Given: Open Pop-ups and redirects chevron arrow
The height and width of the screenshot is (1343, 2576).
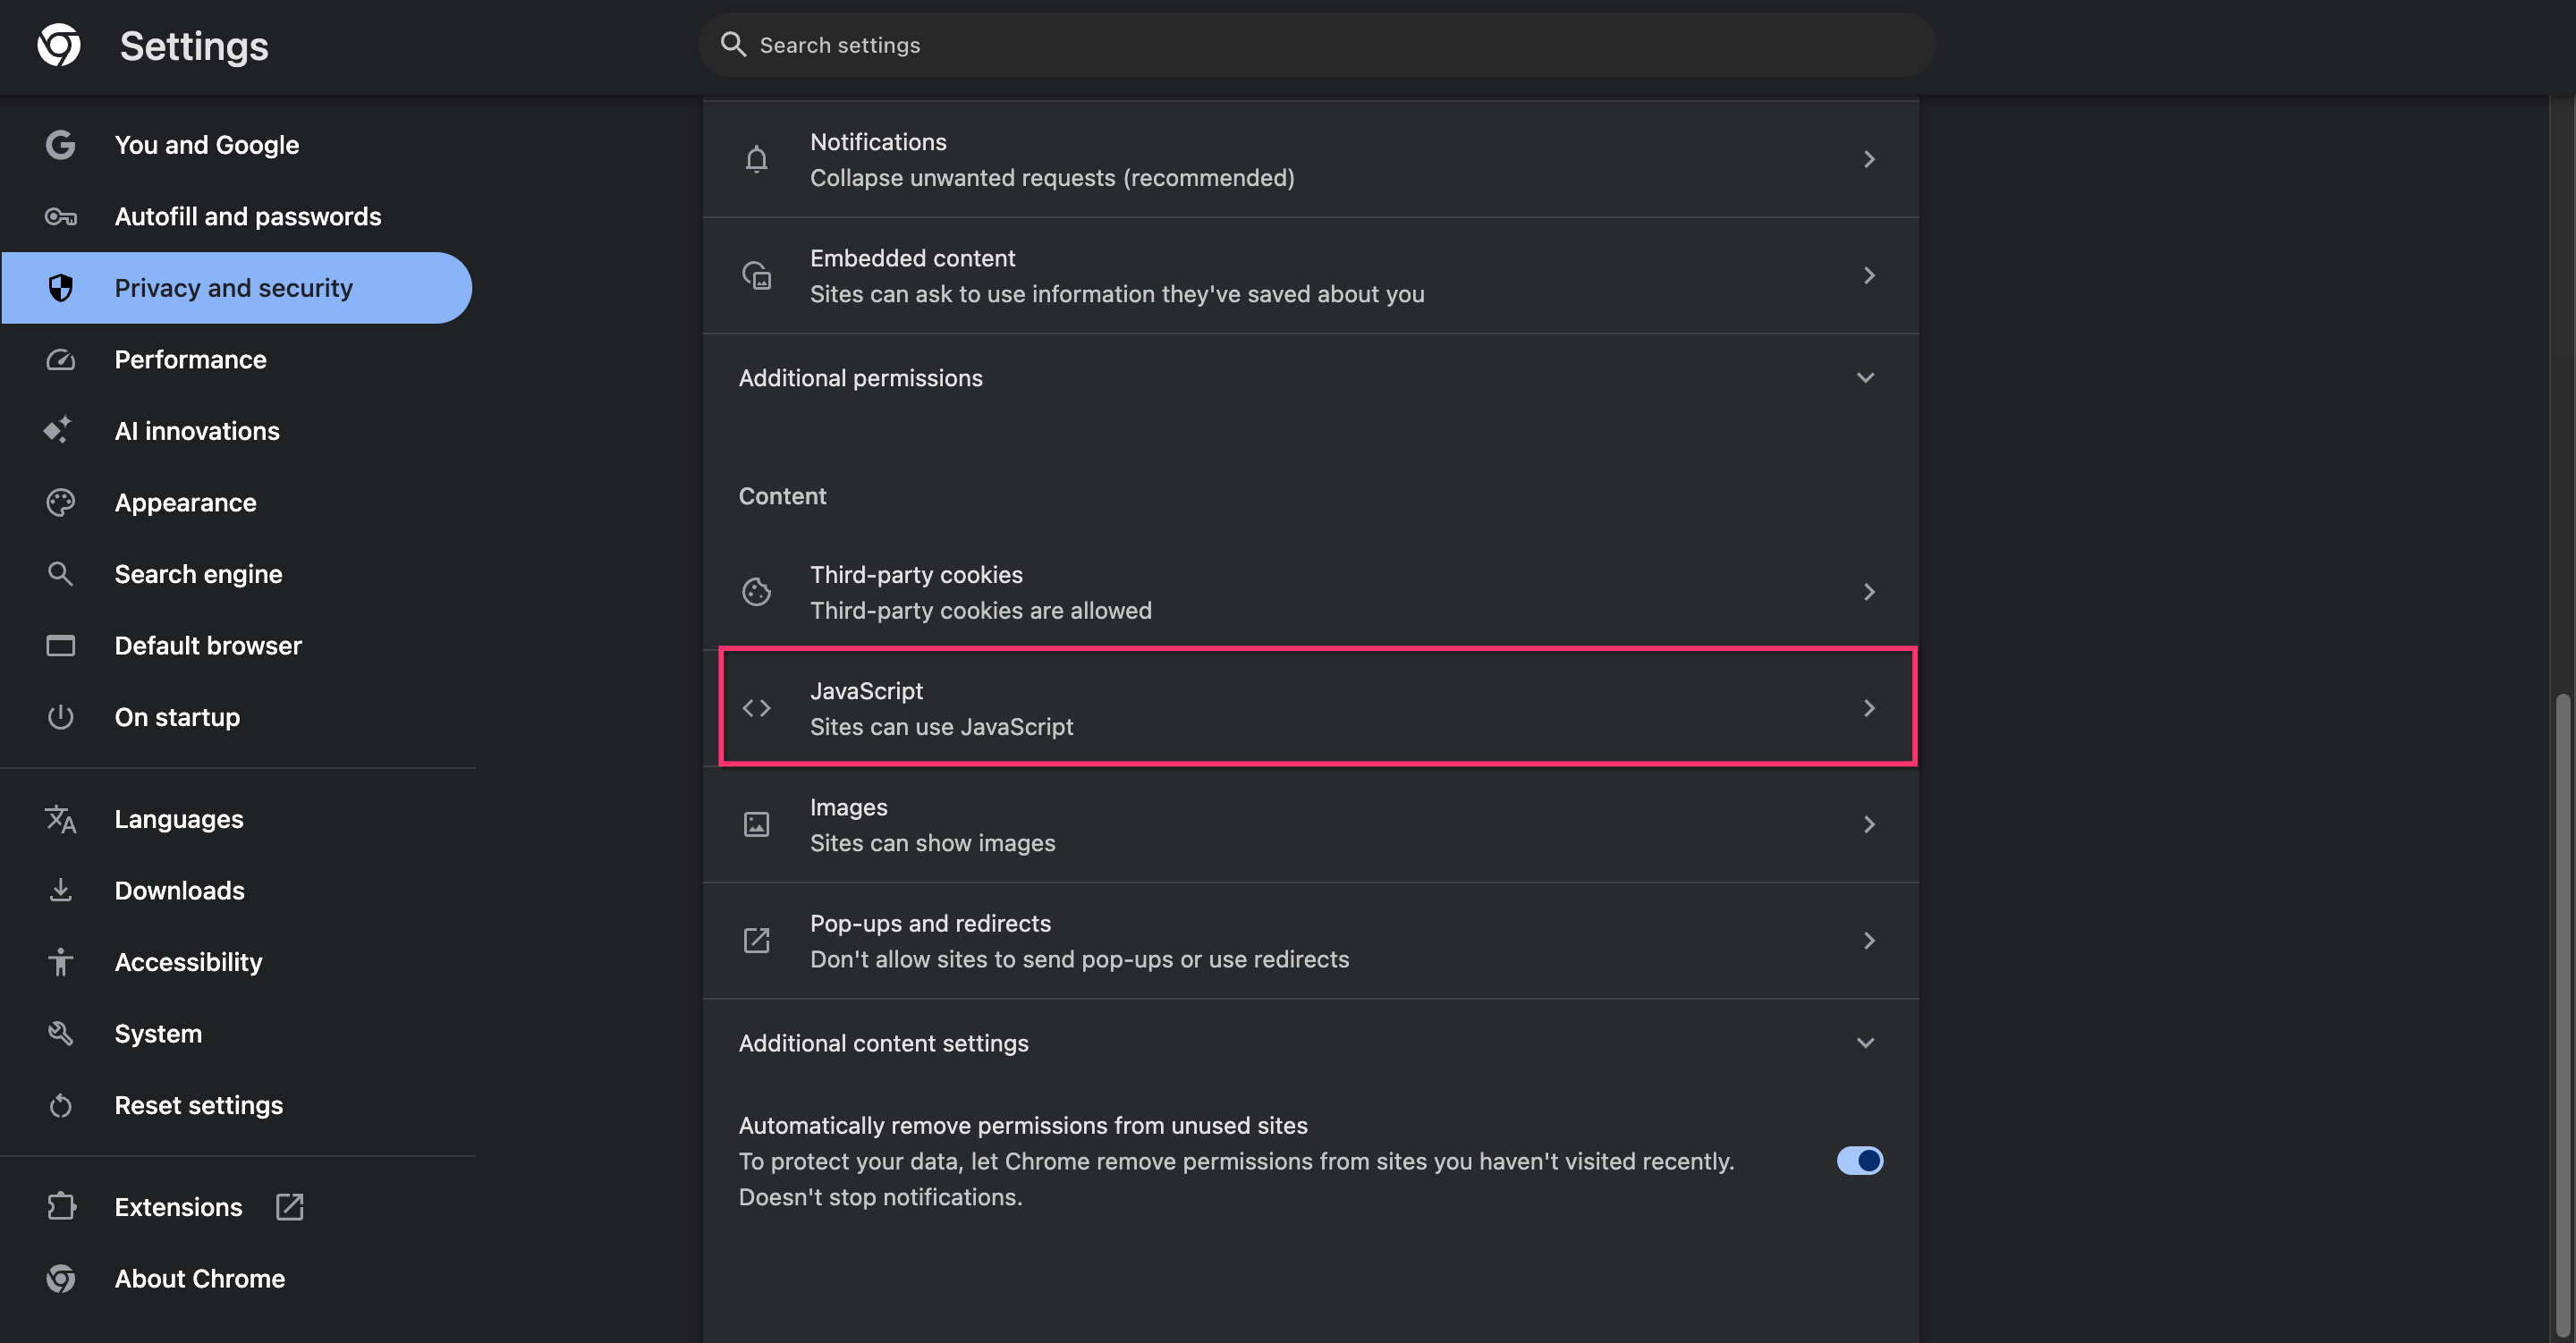Looking at the screenshot, I should [x=1869, y=941].
